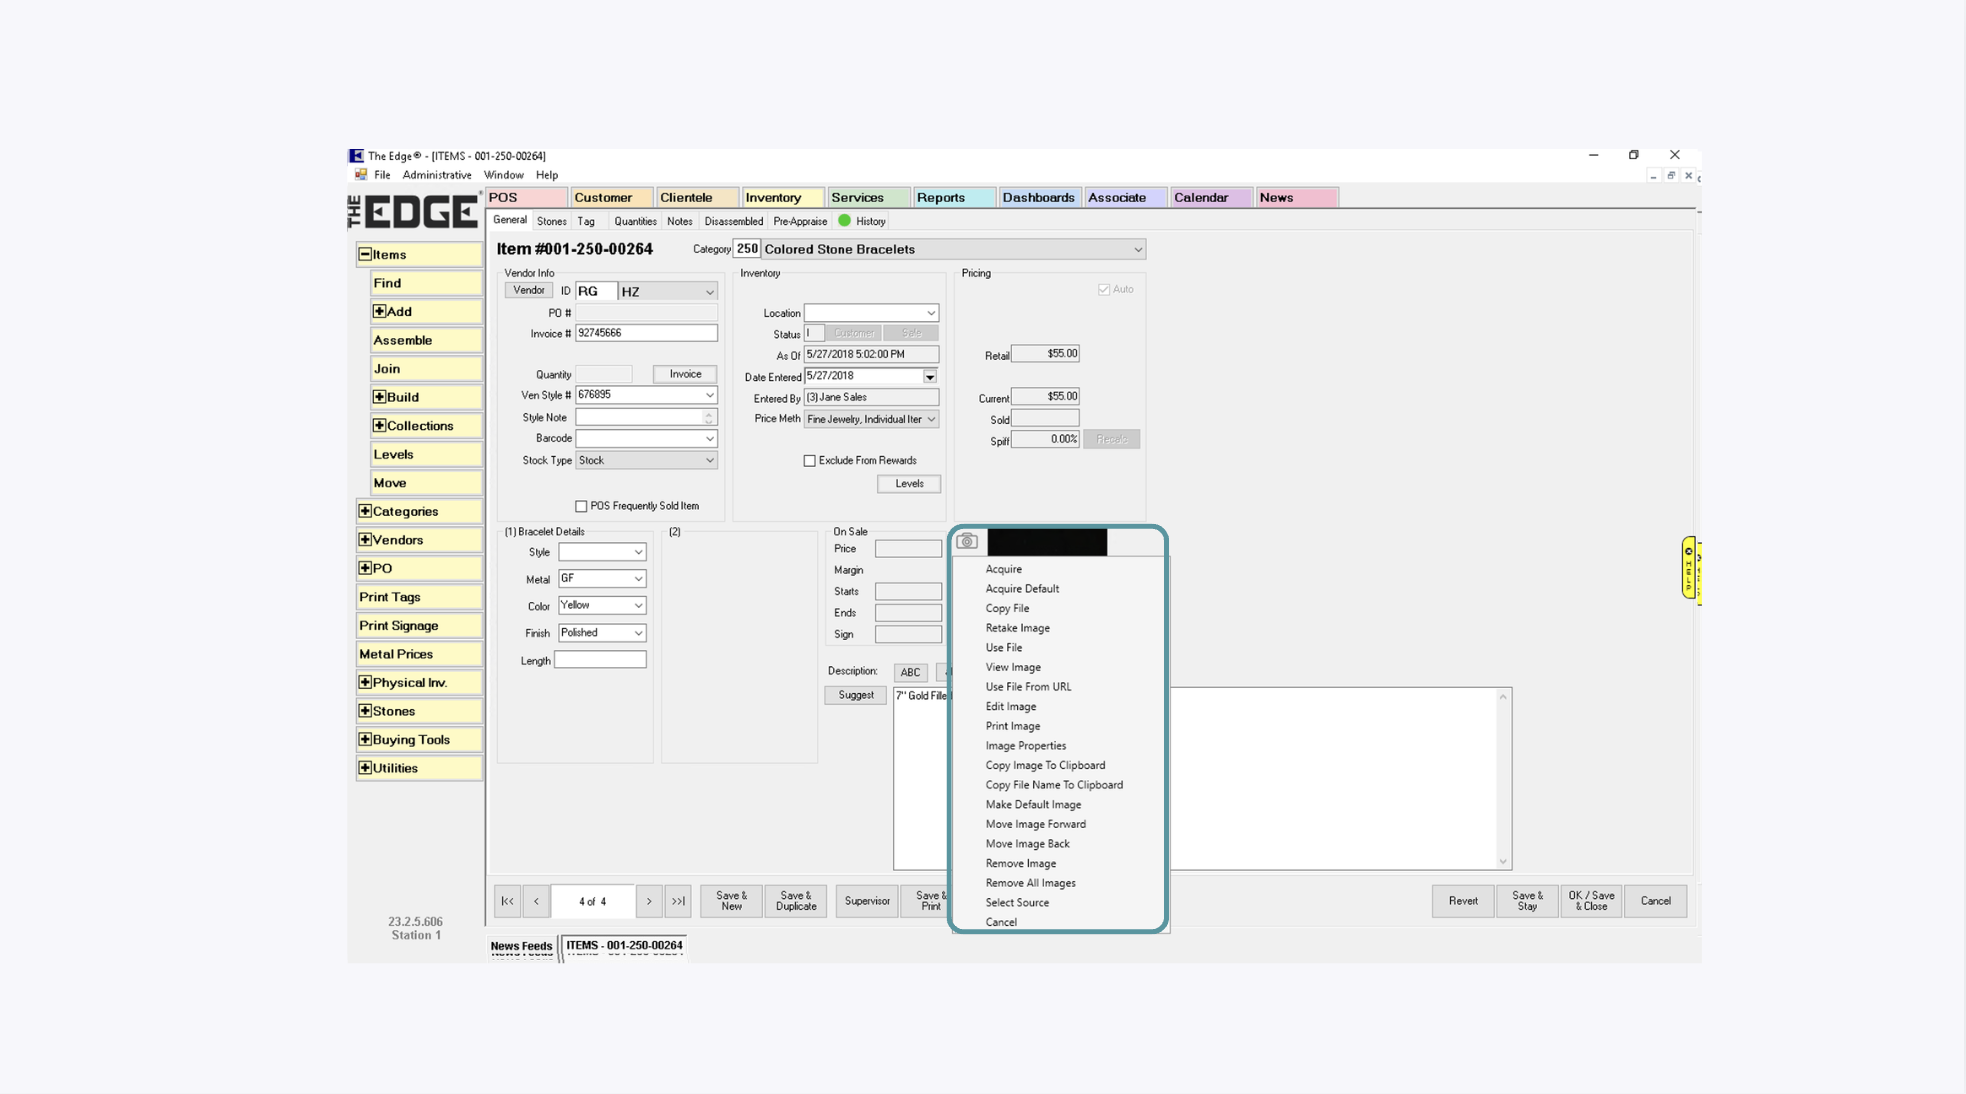Click the Revert button
This screenshot has width=1966, height=1094.
pos(1462,901)
